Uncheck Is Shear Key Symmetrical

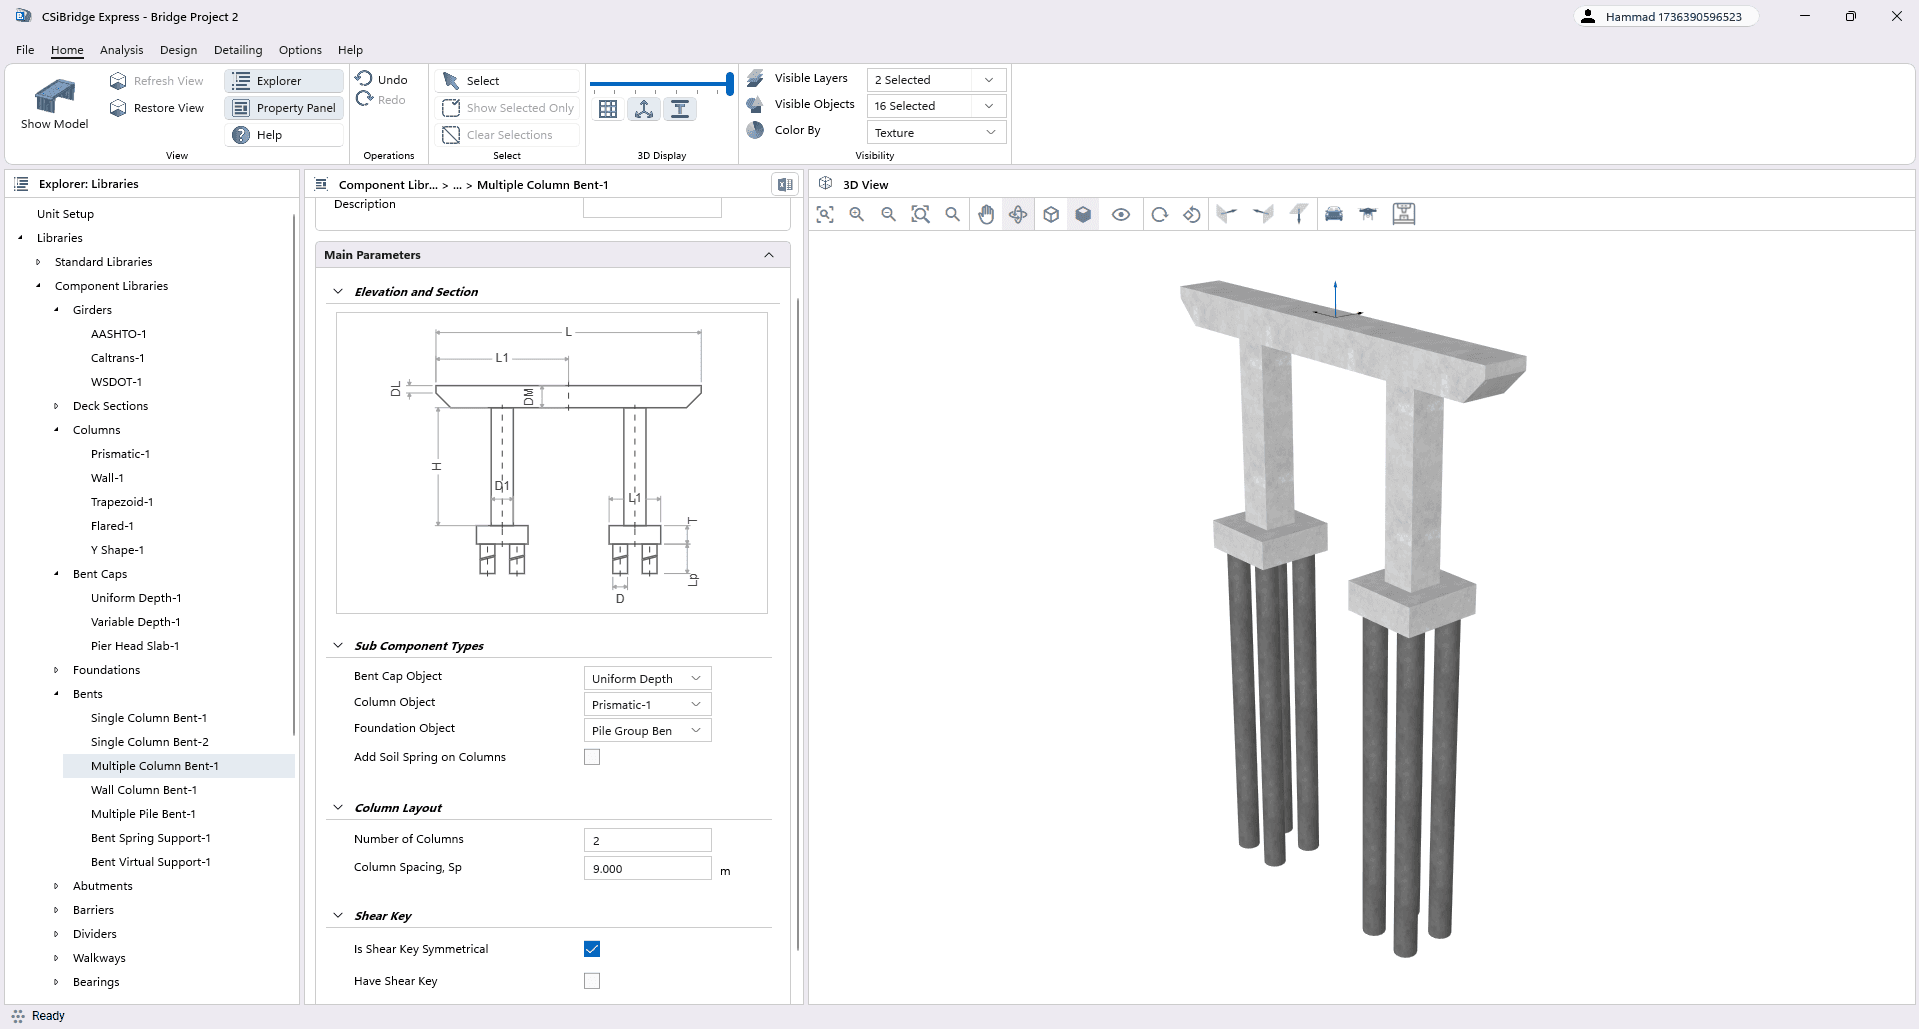click(592, 949)
